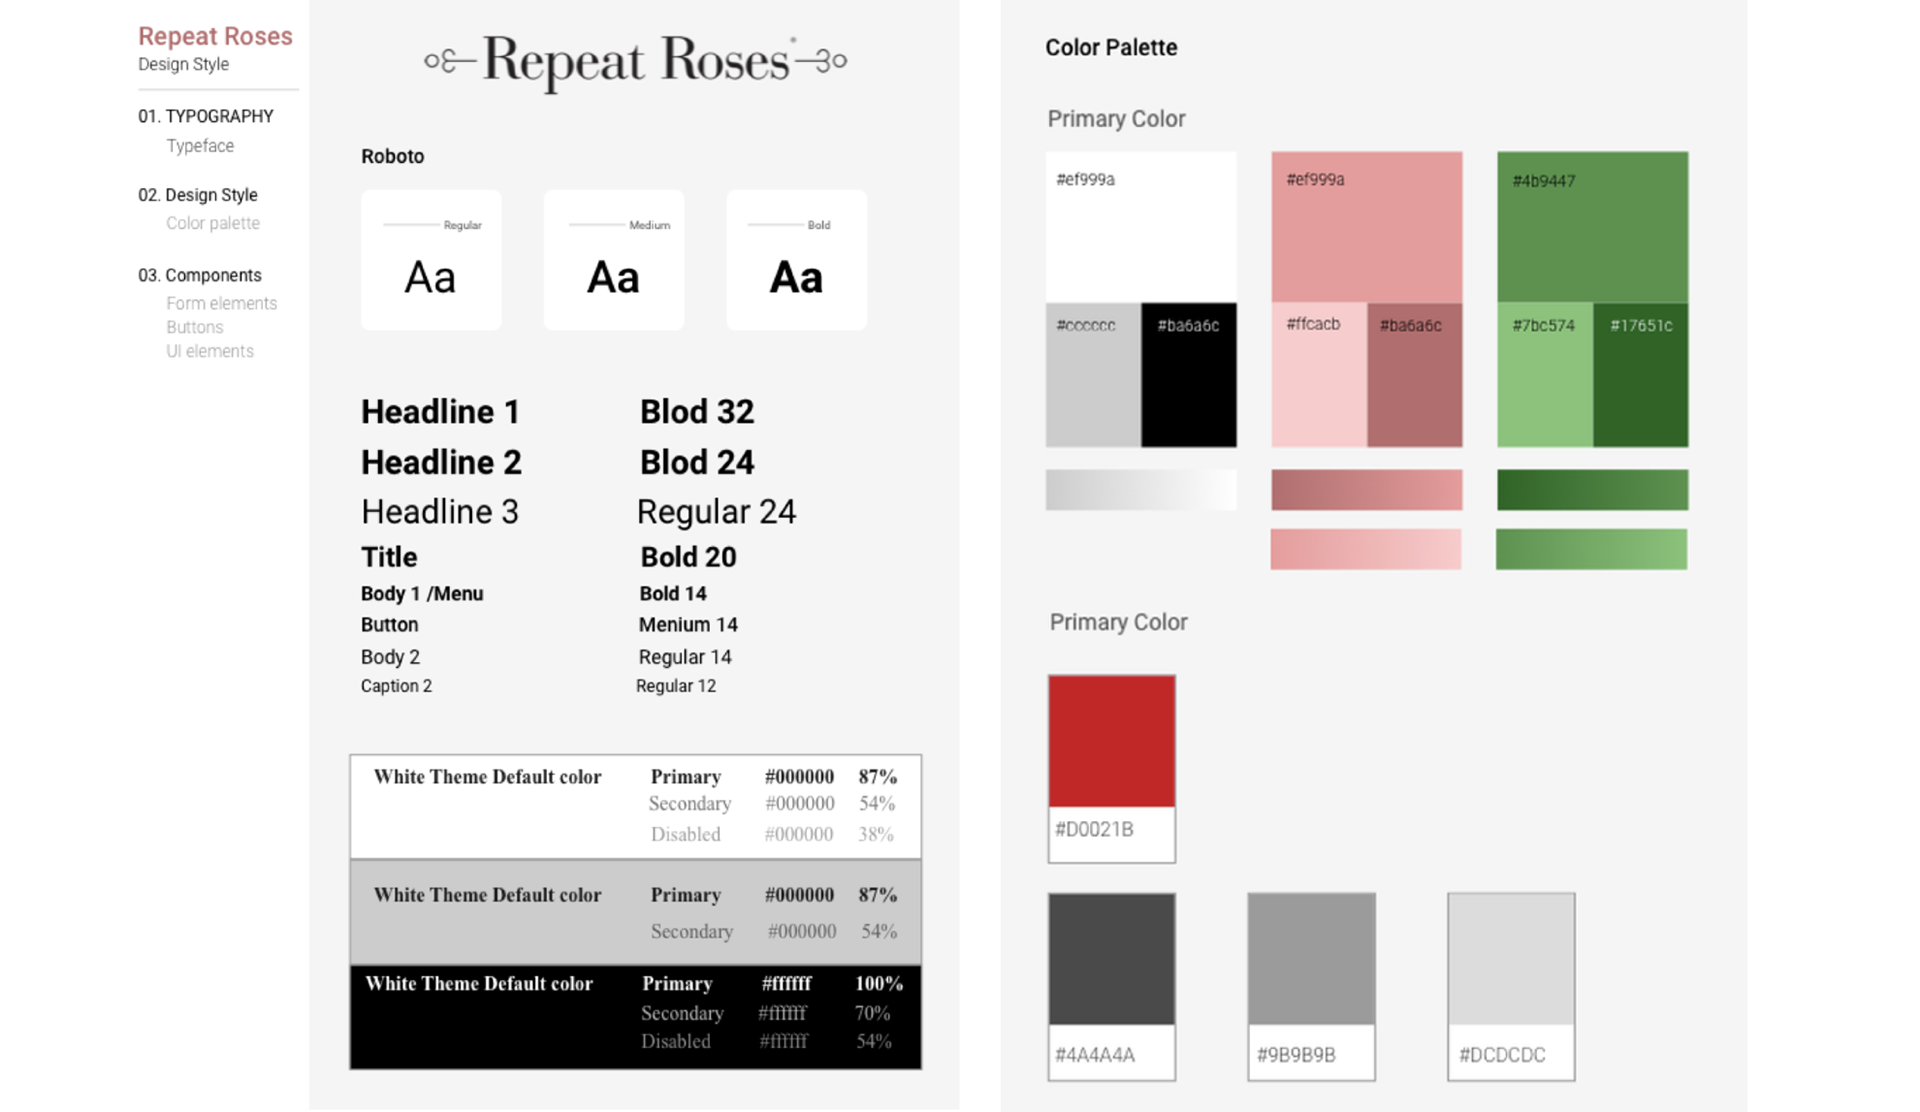Select the dark rose gradient bar
The height and width of the screenshot is (1112, 1920).
click(1367, 490)
